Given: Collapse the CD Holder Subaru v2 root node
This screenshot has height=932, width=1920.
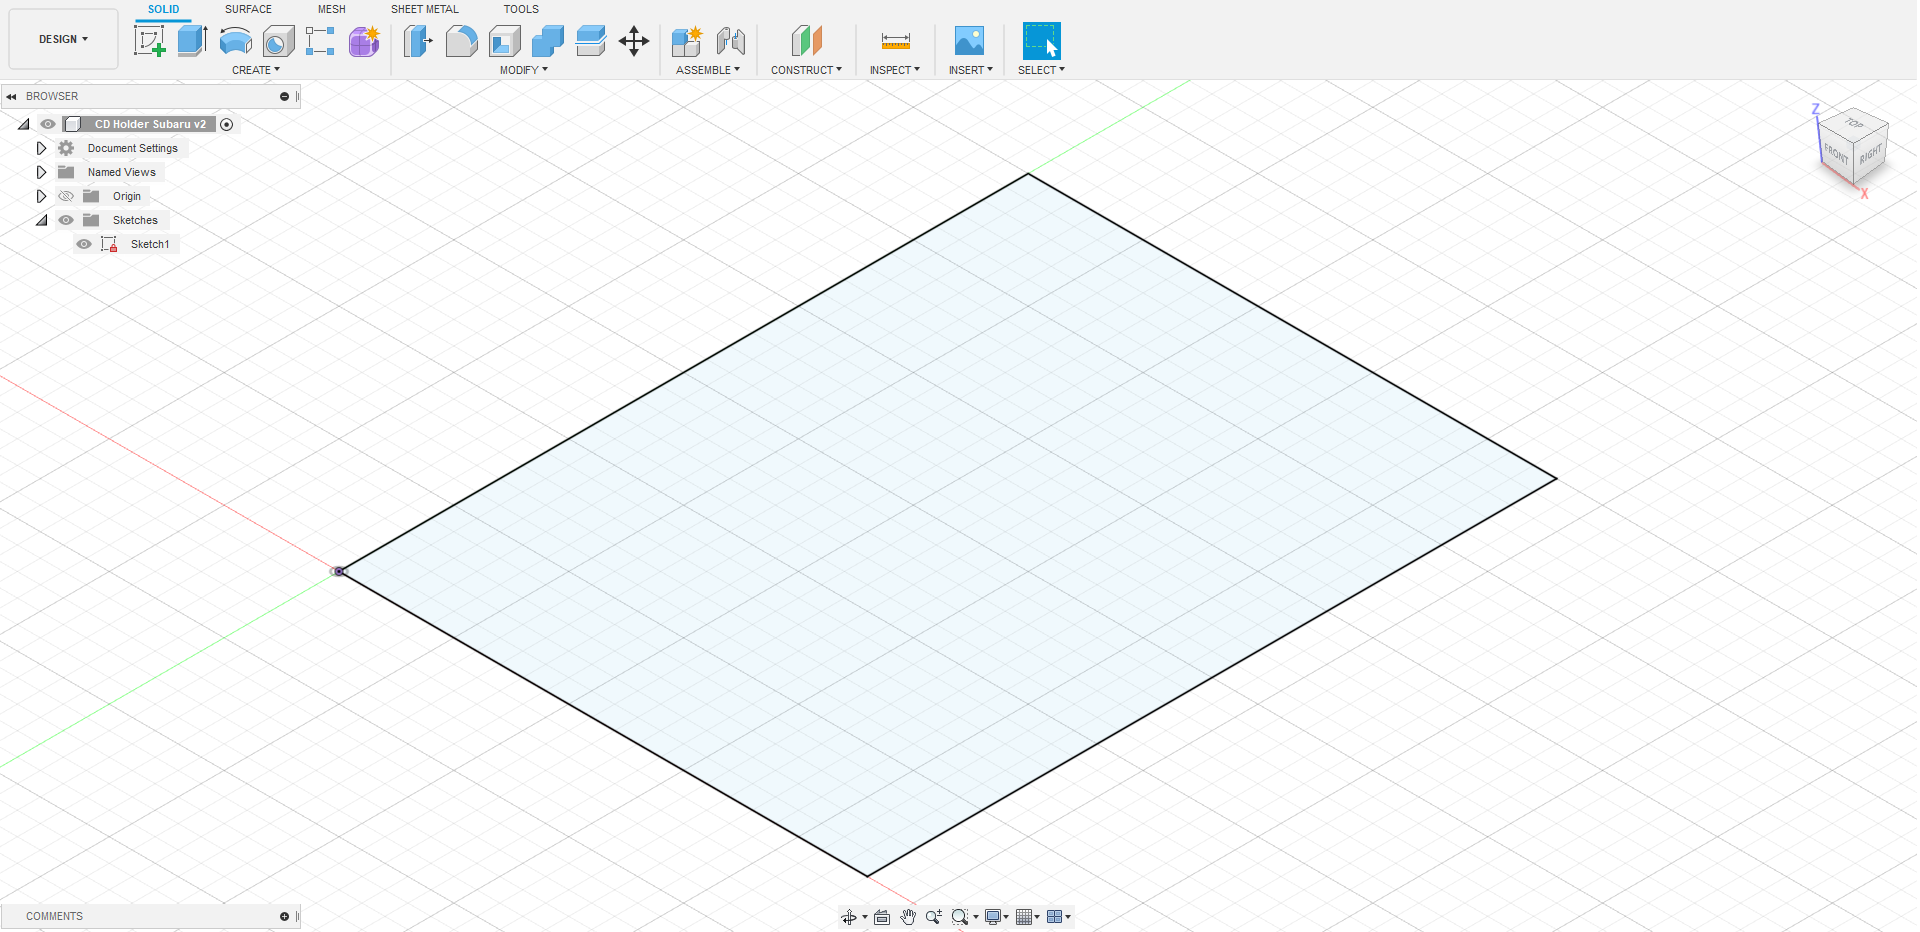Looking at the screenshot, I should pos(24,124).
